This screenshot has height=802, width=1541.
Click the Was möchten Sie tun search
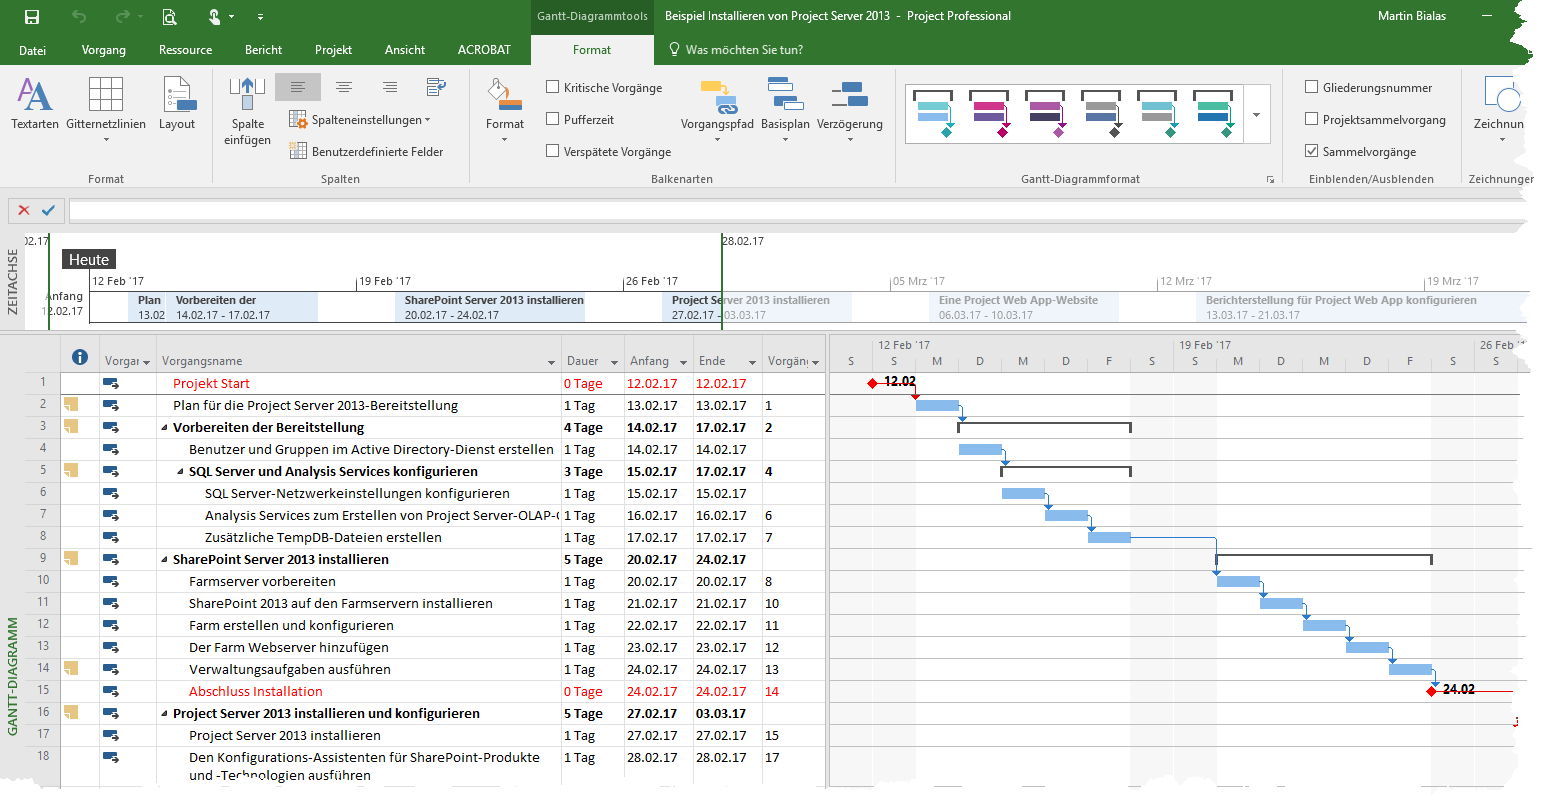point(735,50)
